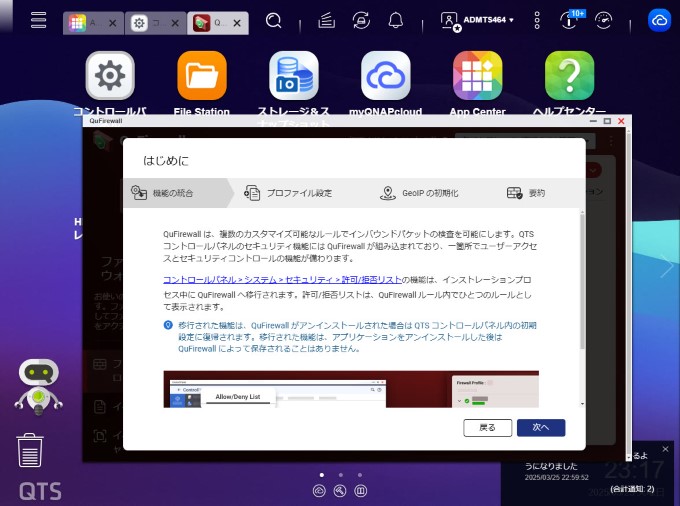The image size is (680, 506).
Task: Go to third desktop page dot
Action: (x=360, y=475)
